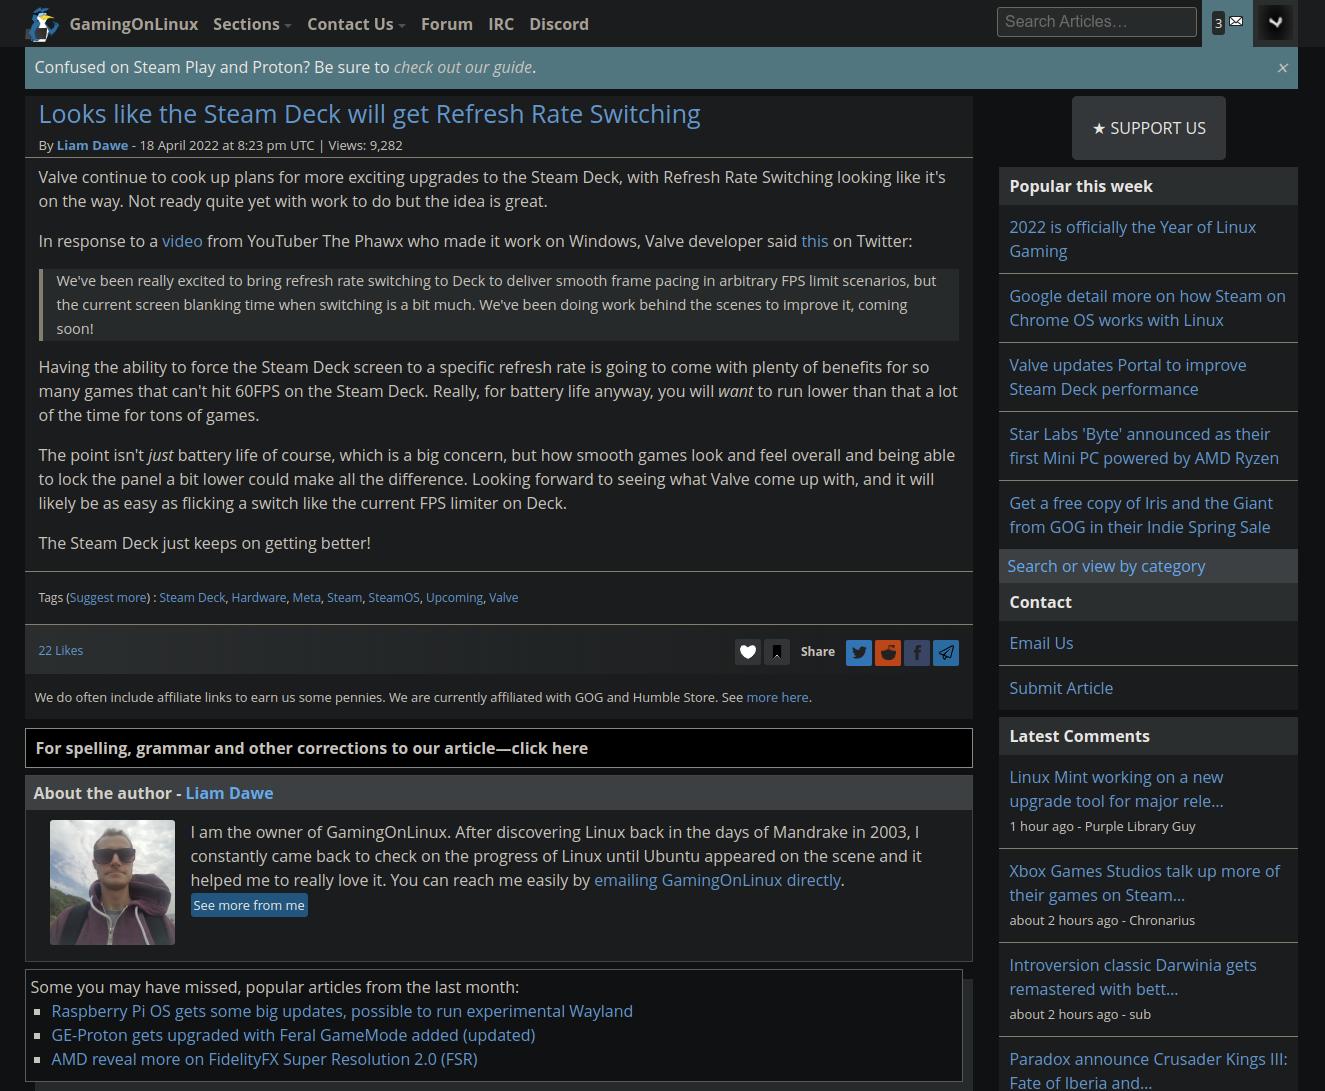Viewport: 1325px width, 1091px height.
Task: Click See more from me button
Action: pyautogui.click(x=249, y=905)
